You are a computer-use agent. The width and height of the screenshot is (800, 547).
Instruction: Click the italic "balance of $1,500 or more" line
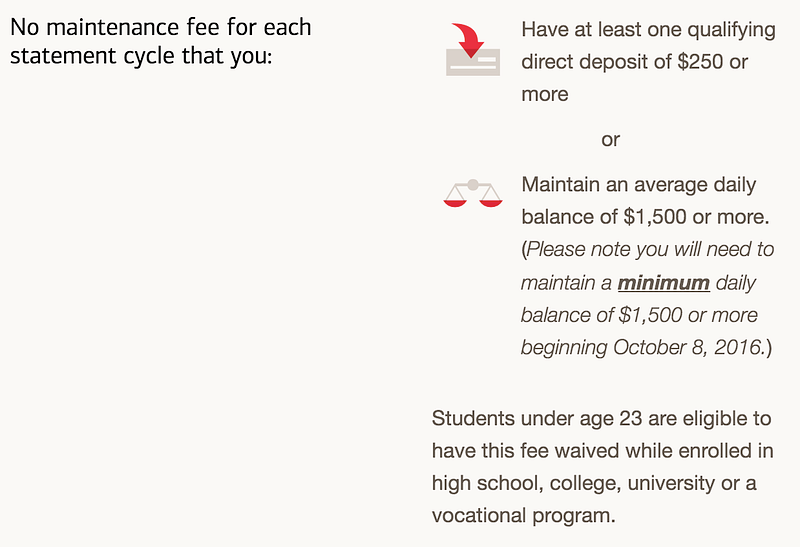[639, 315]
